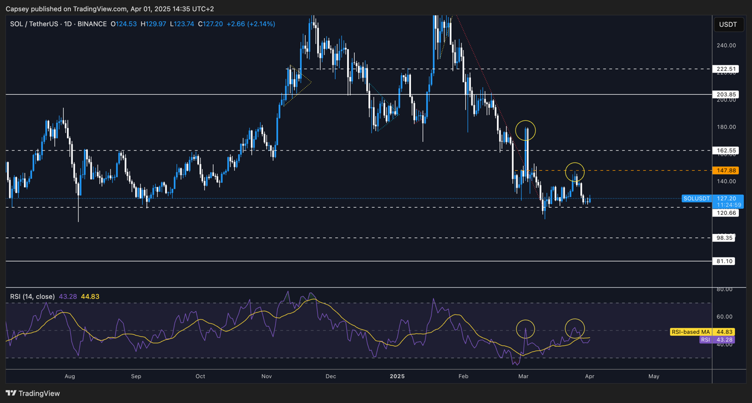752x403 pixels.
Task: Click the 60.00 RSI axis tick
Action: pyautogui.click(x=726, y=317)
